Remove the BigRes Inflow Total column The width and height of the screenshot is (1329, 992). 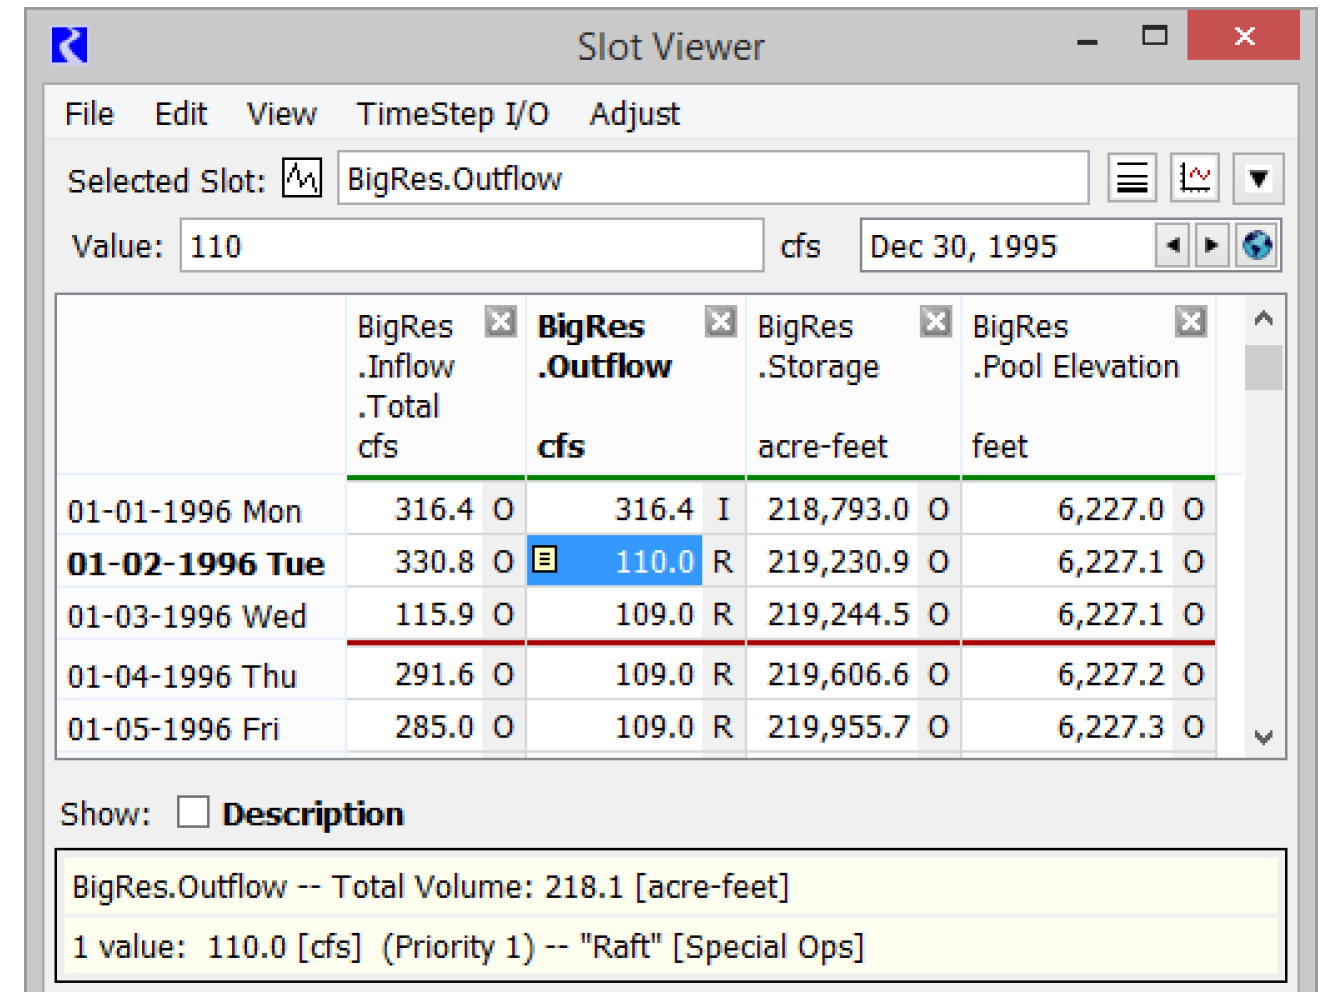point(500,322)
